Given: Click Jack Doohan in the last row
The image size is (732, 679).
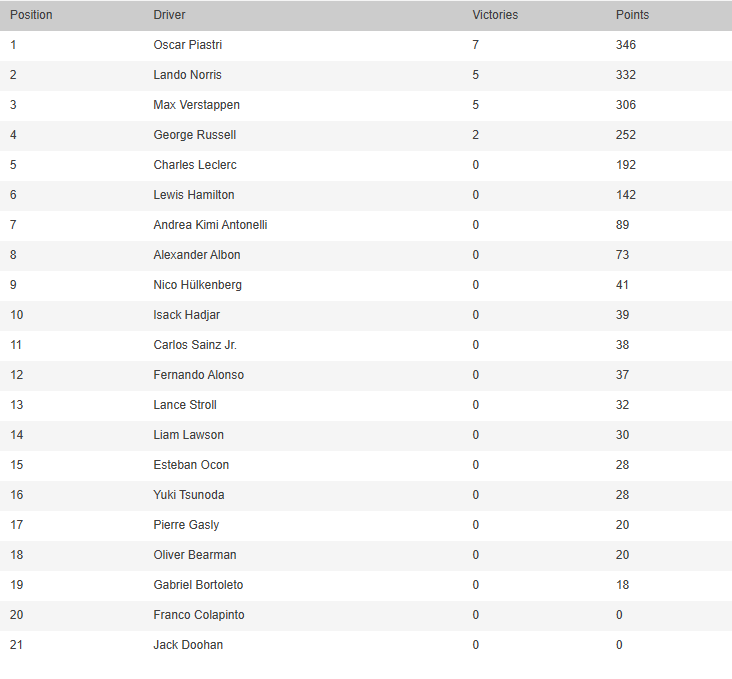Looking at the screenshot, I should [x=188, y=645].
